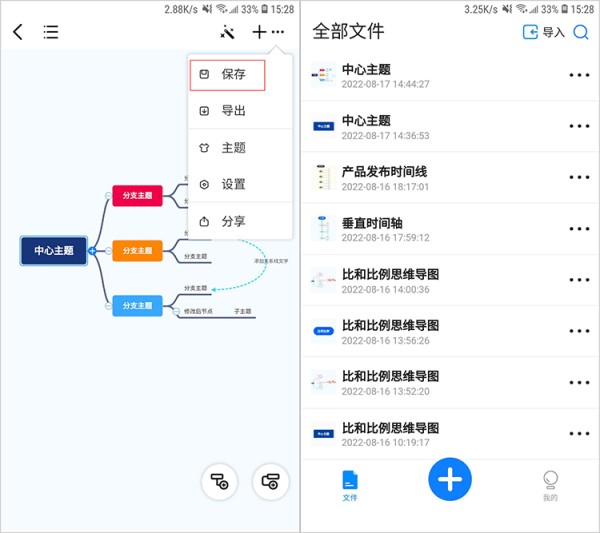Viewport: 600px width, 533px height.
Task: Open options for 中心主题 14:44:27 file
Action: coord(579,75)
